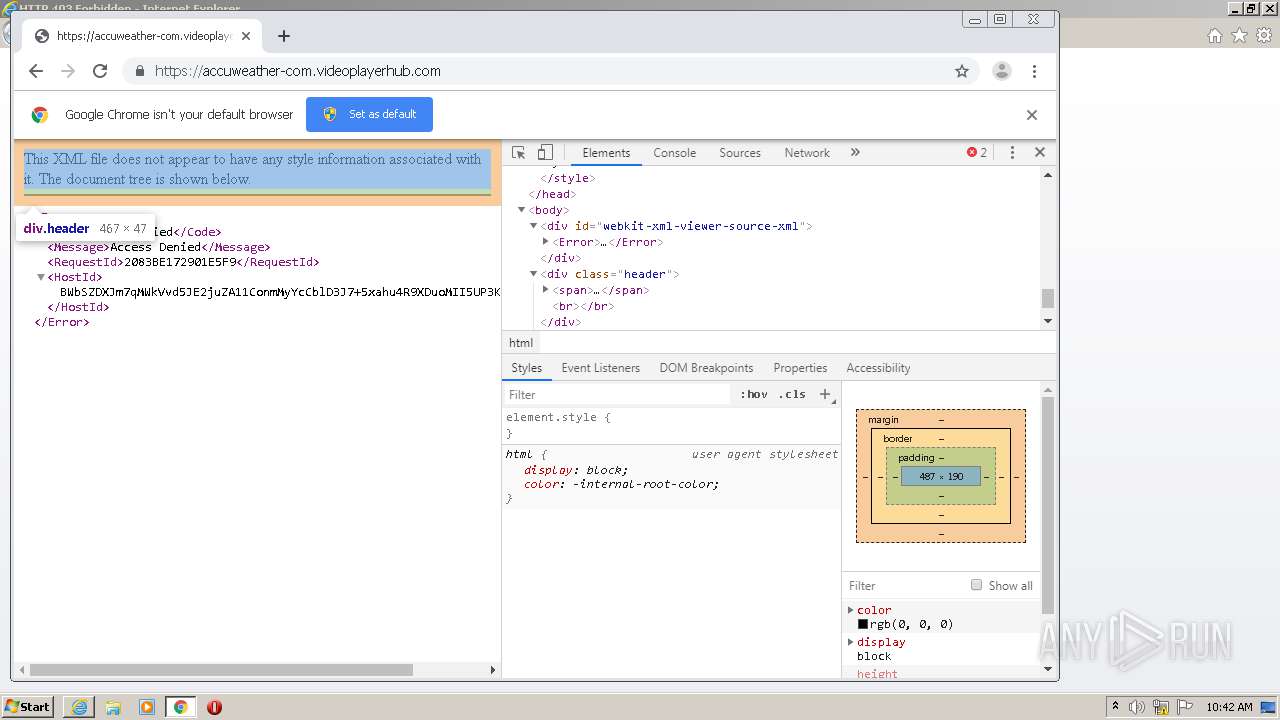This screenshot has width=1280, height=720.
Task: Open the Chrome three-dot menu
Action: [x=1035, y=71]
